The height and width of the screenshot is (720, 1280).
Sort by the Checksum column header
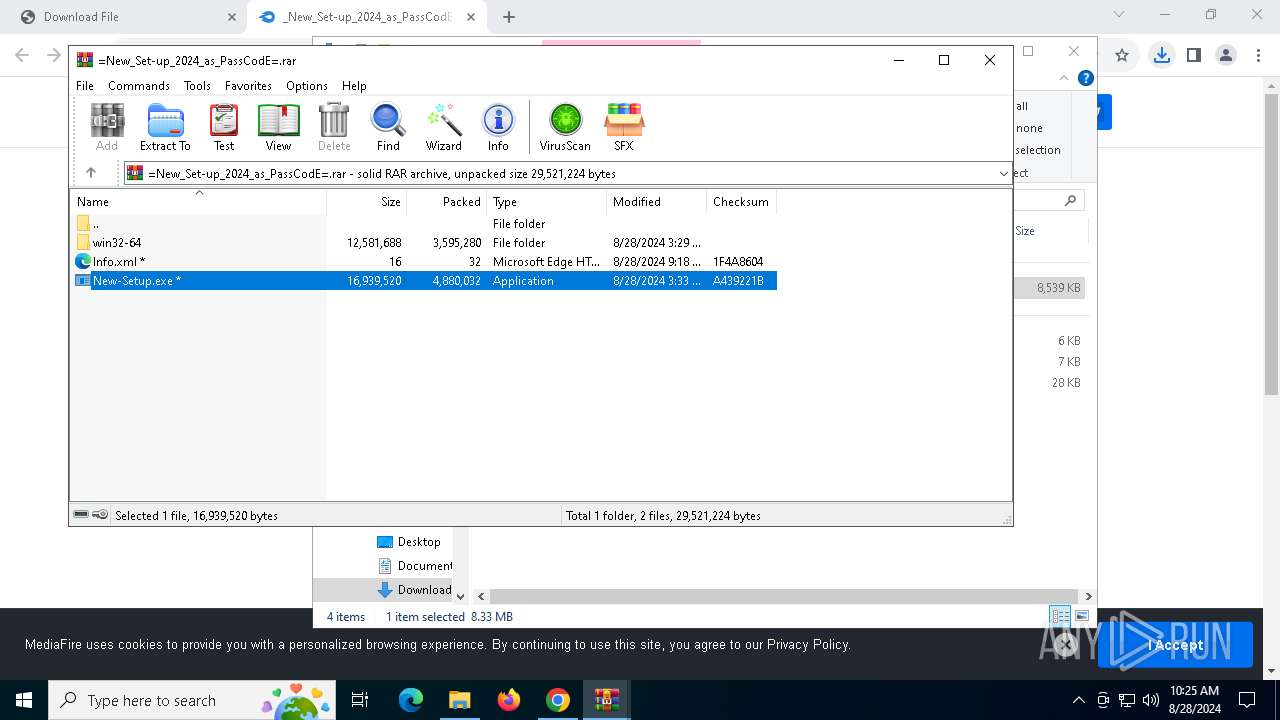(x=742, y=202)
